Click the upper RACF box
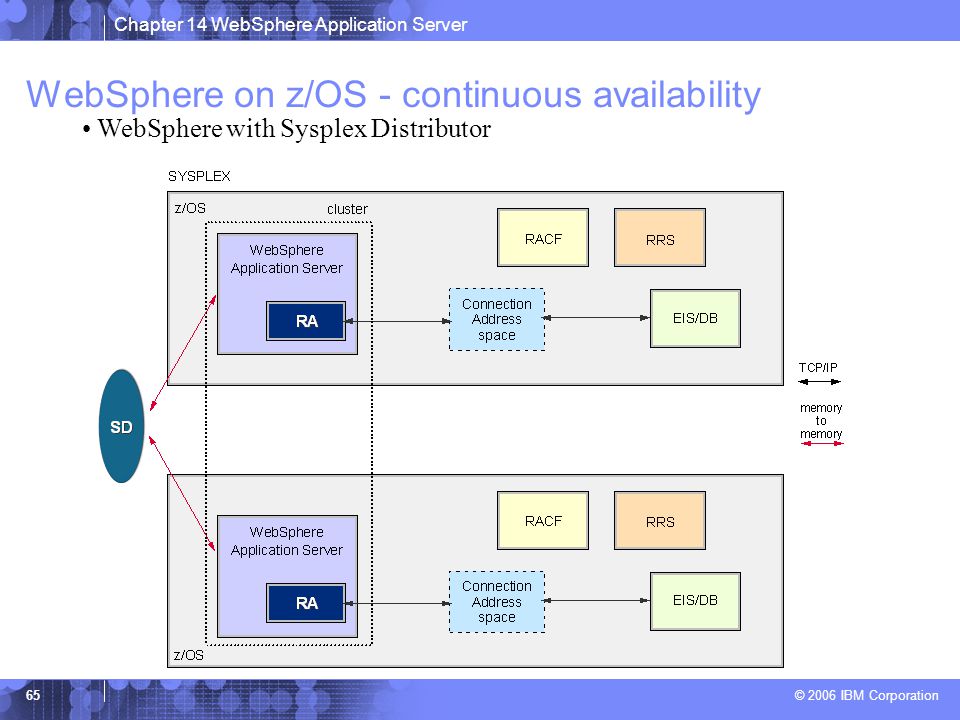 543,238
